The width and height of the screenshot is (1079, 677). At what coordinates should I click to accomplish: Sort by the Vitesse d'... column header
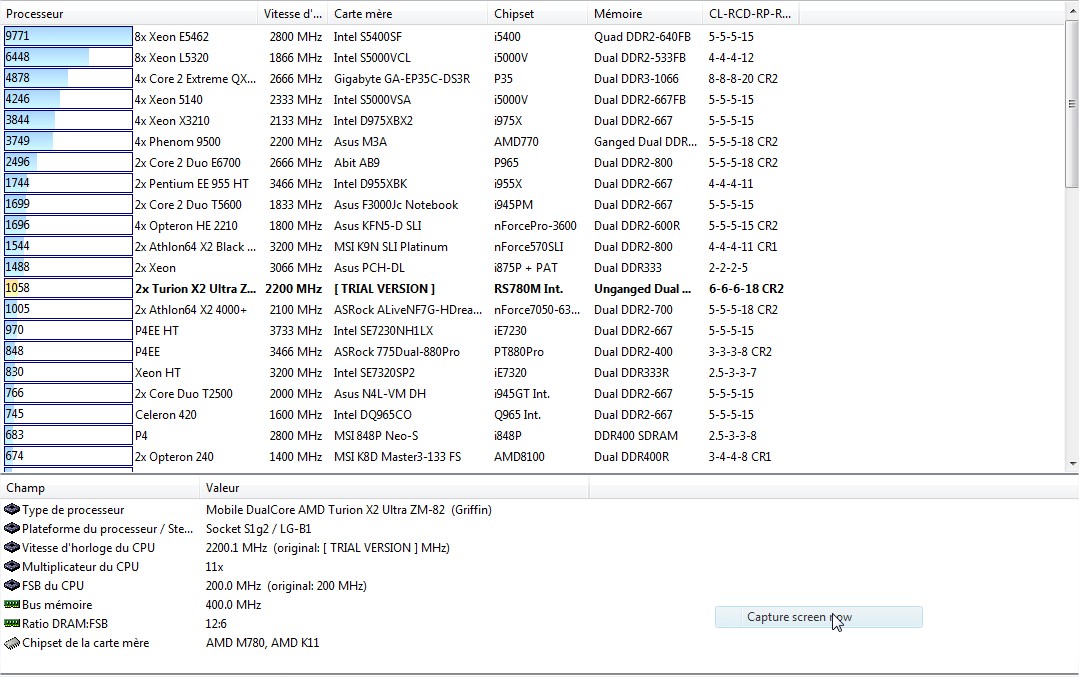coord(293,14)
